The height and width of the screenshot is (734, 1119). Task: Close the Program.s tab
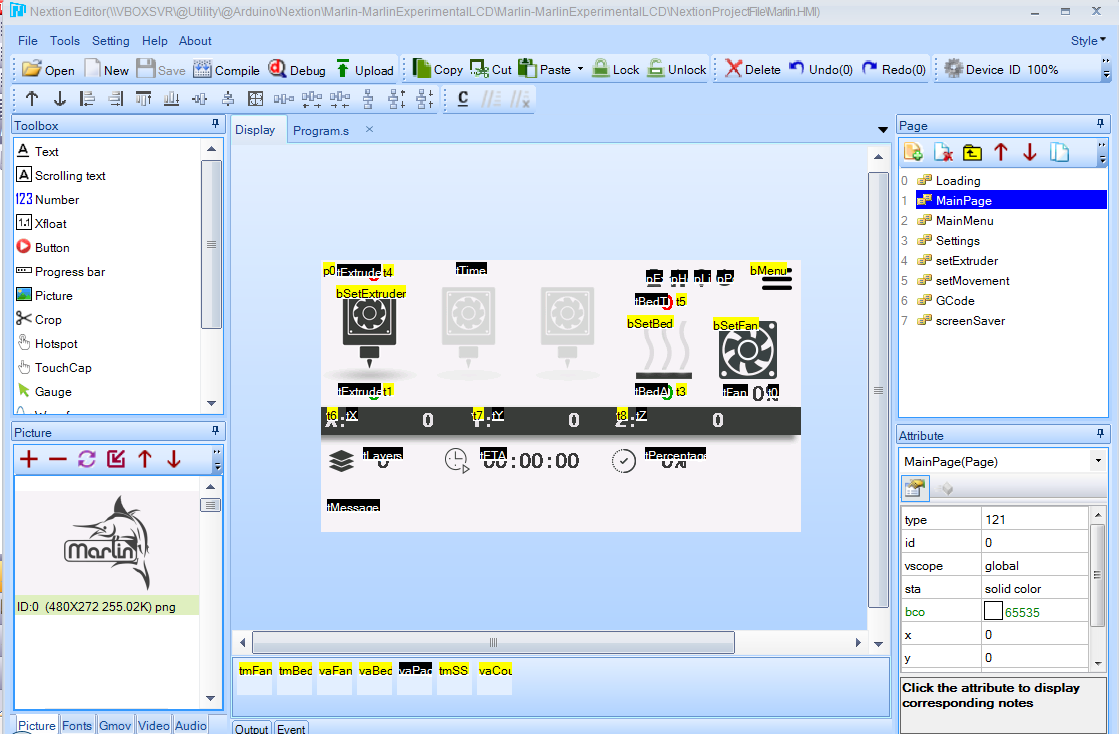point(369,129)
